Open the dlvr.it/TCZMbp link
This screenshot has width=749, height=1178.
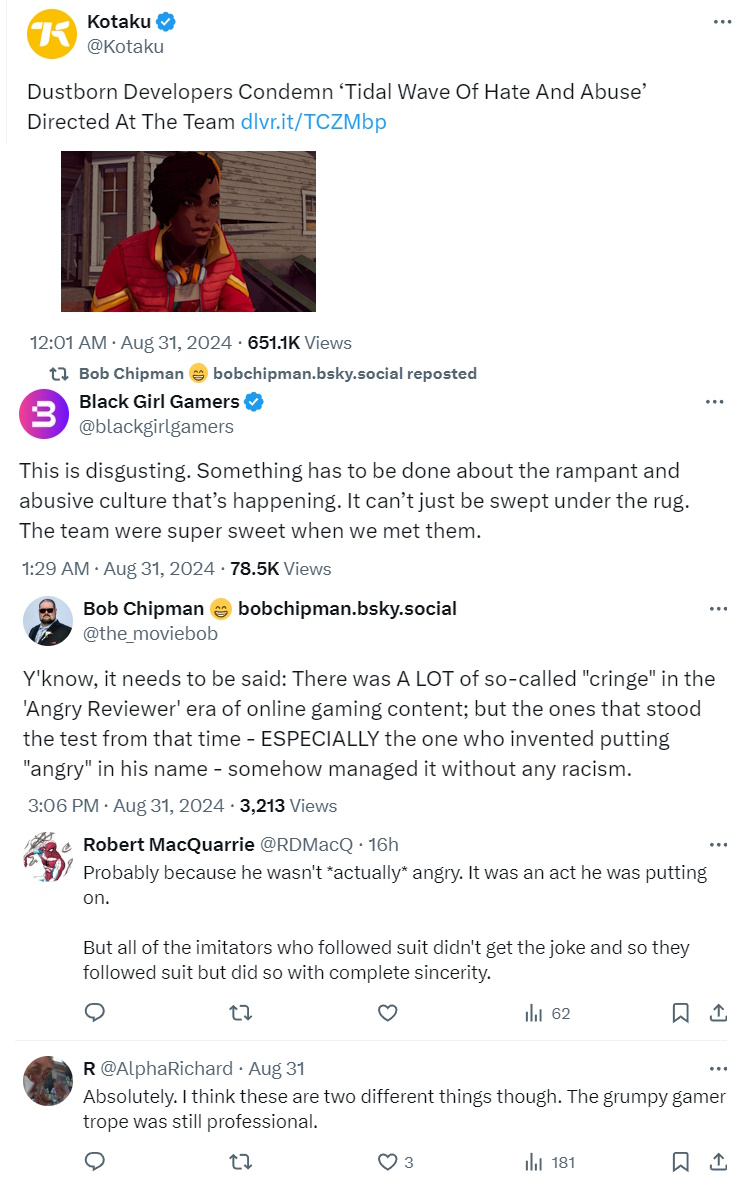(x=313, y=122)
